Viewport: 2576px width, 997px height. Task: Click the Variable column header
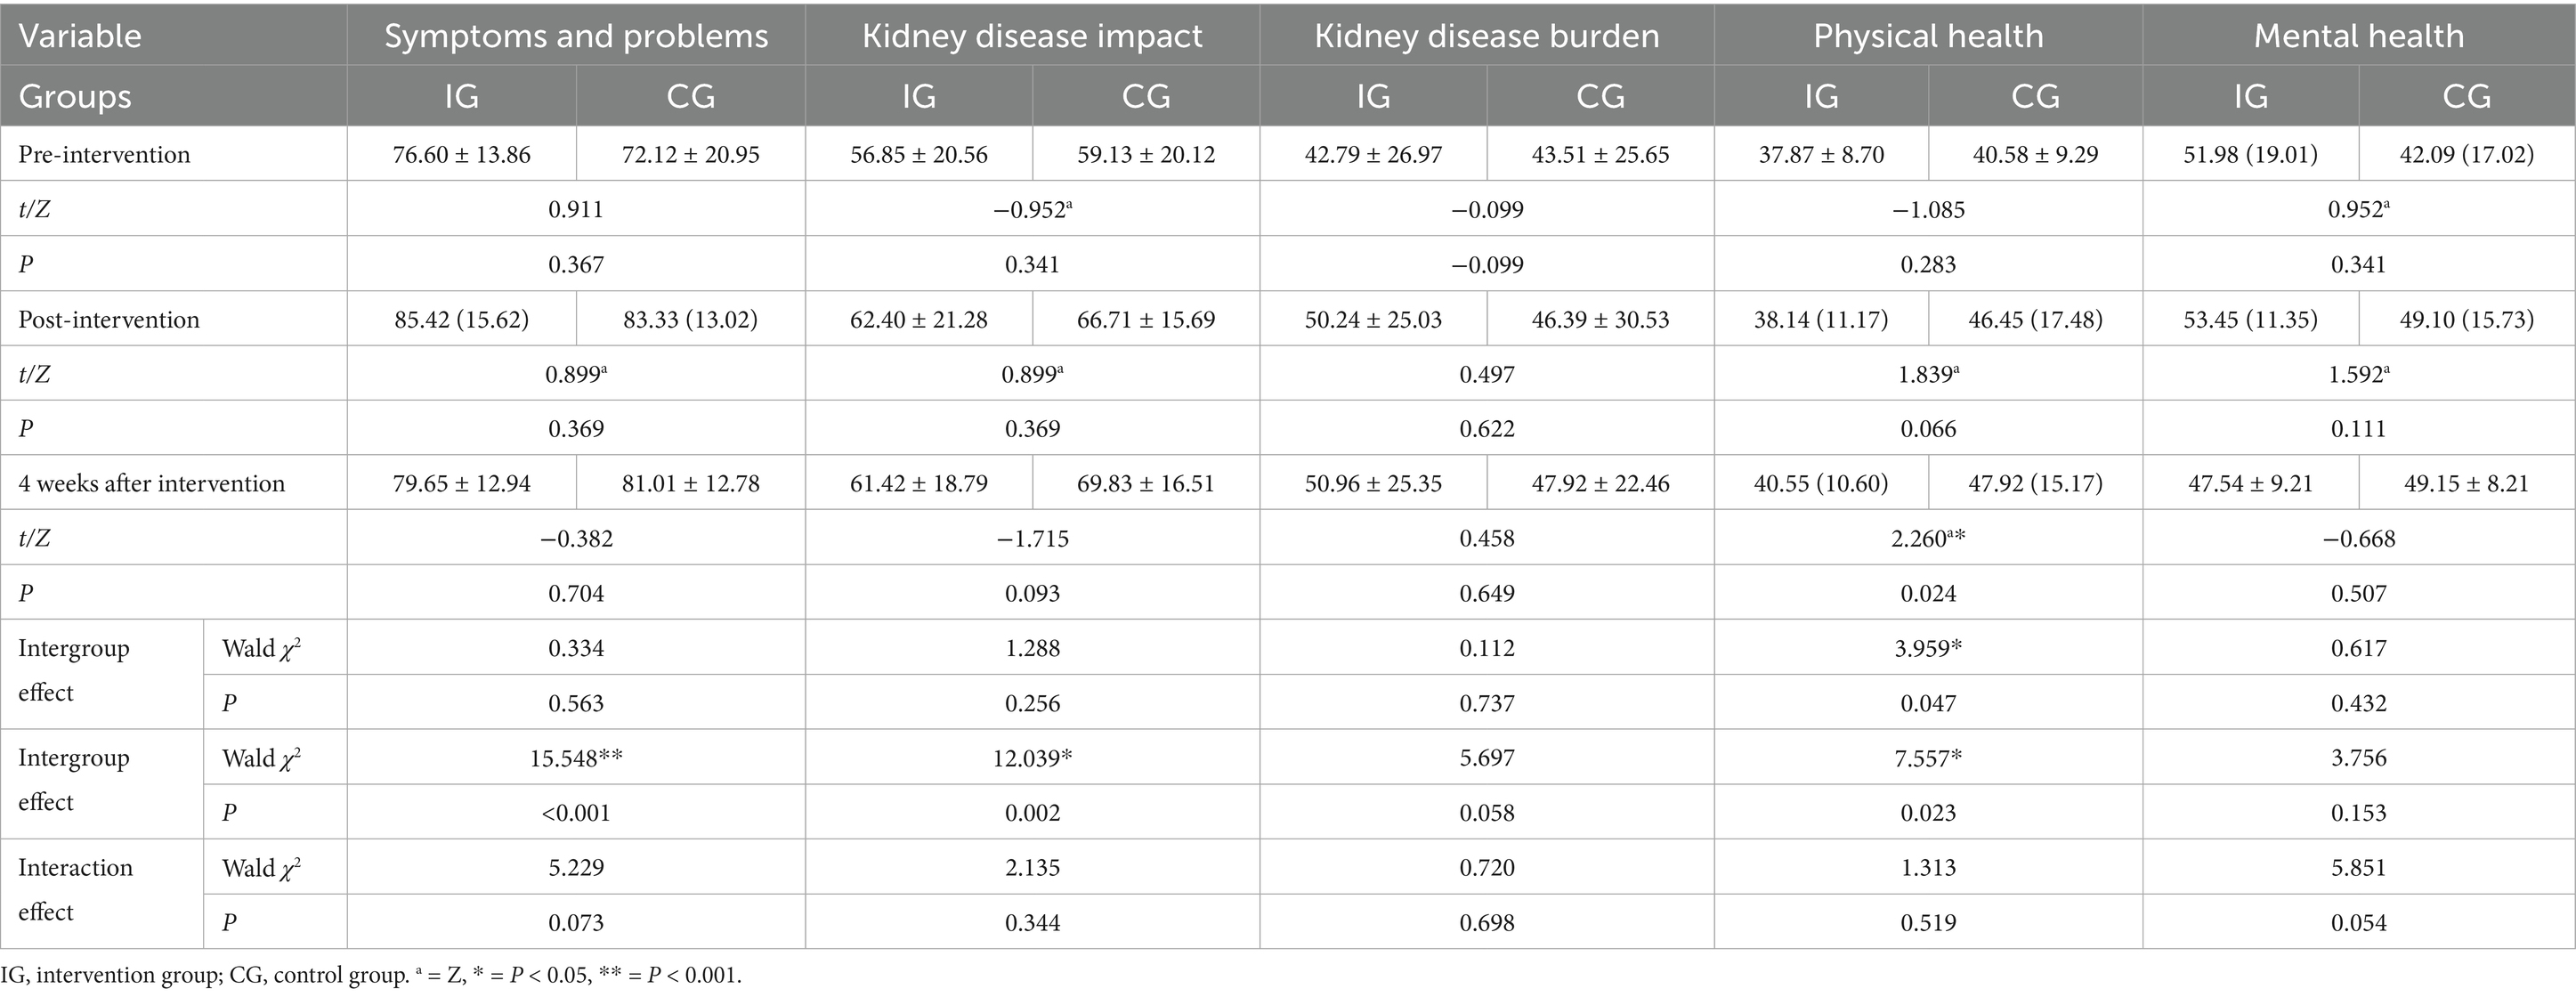pyautogui.click(x=80, y=36)
